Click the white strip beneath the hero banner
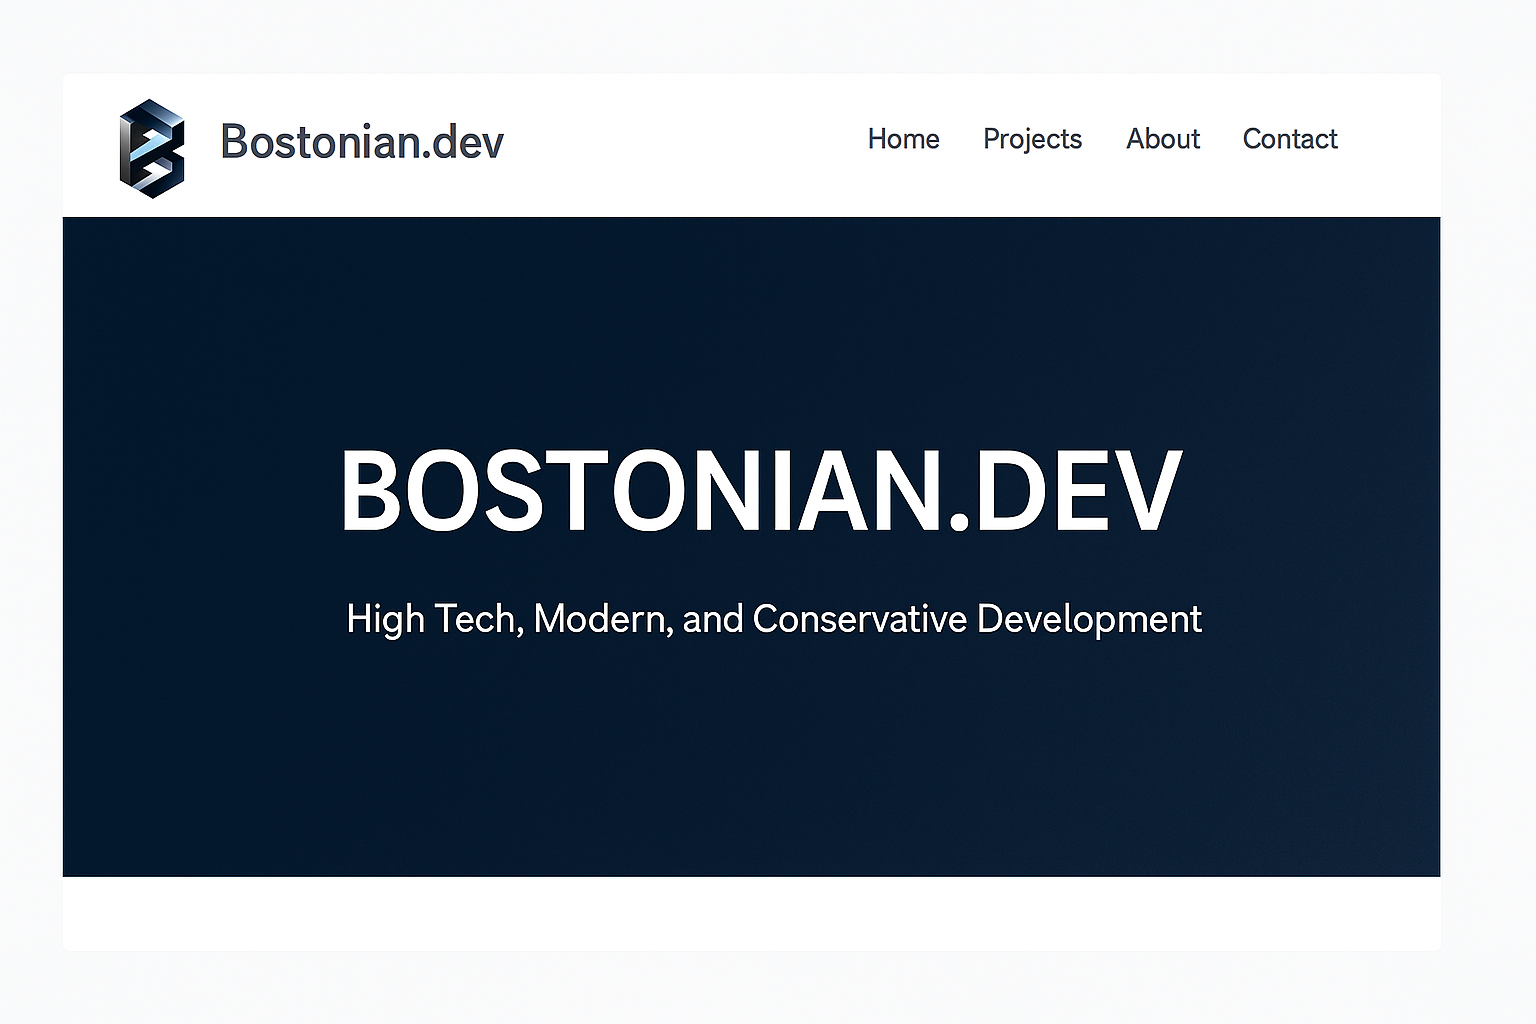Image resolution: width=1536 pixels, height=1024 pixels. click(751, 913)
